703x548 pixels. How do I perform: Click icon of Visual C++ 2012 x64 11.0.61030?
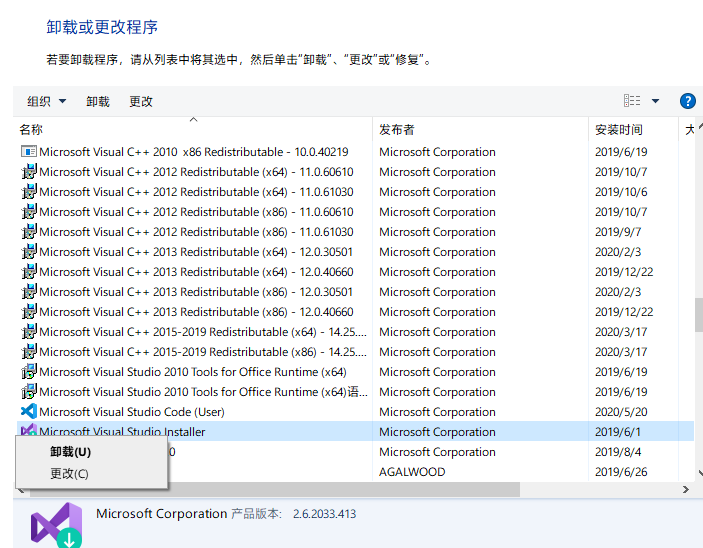click(x=29, y=192)
